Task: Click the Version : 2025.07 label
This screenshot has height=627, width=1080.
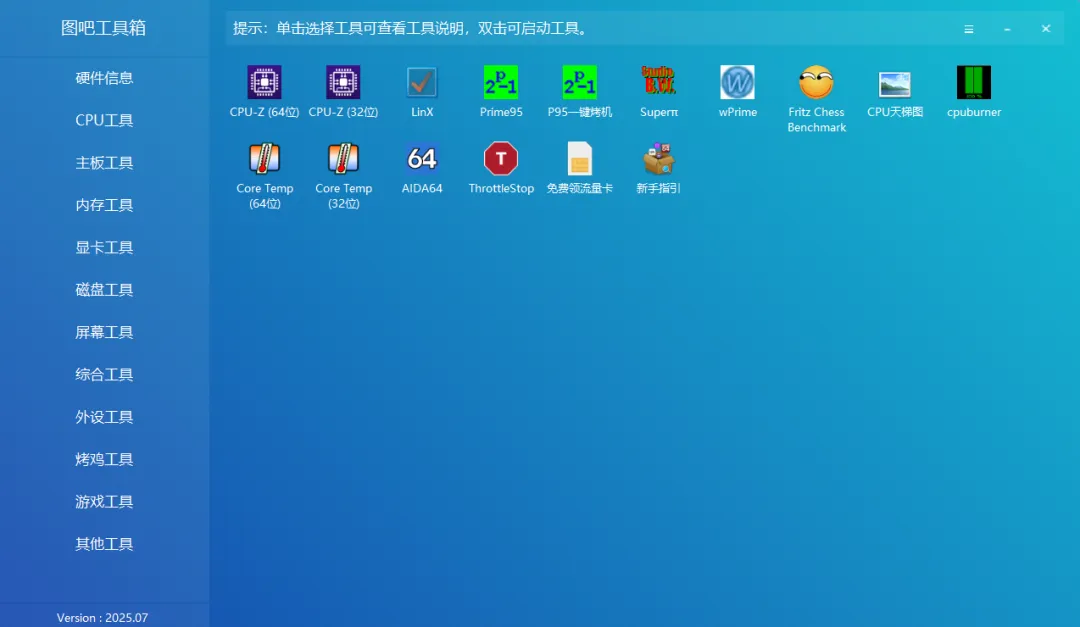Action: tap(102, 617)
